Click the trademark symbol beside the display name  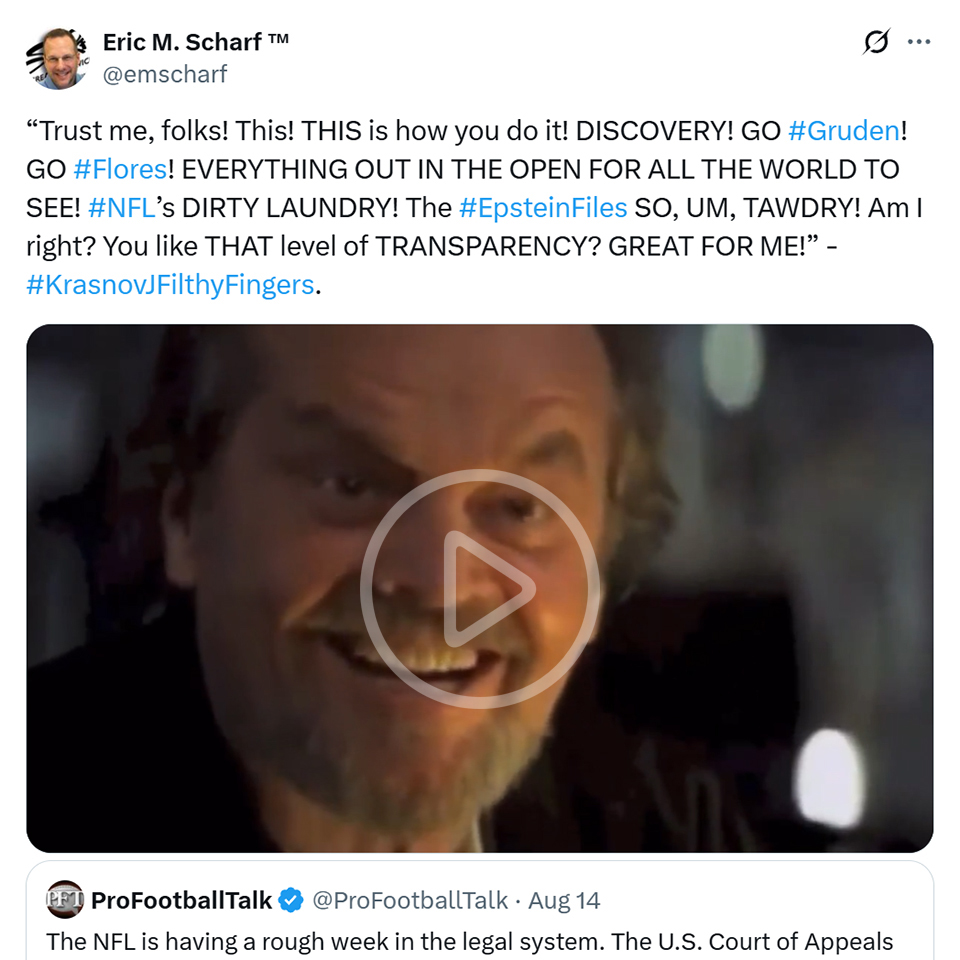tap(278, 42)
